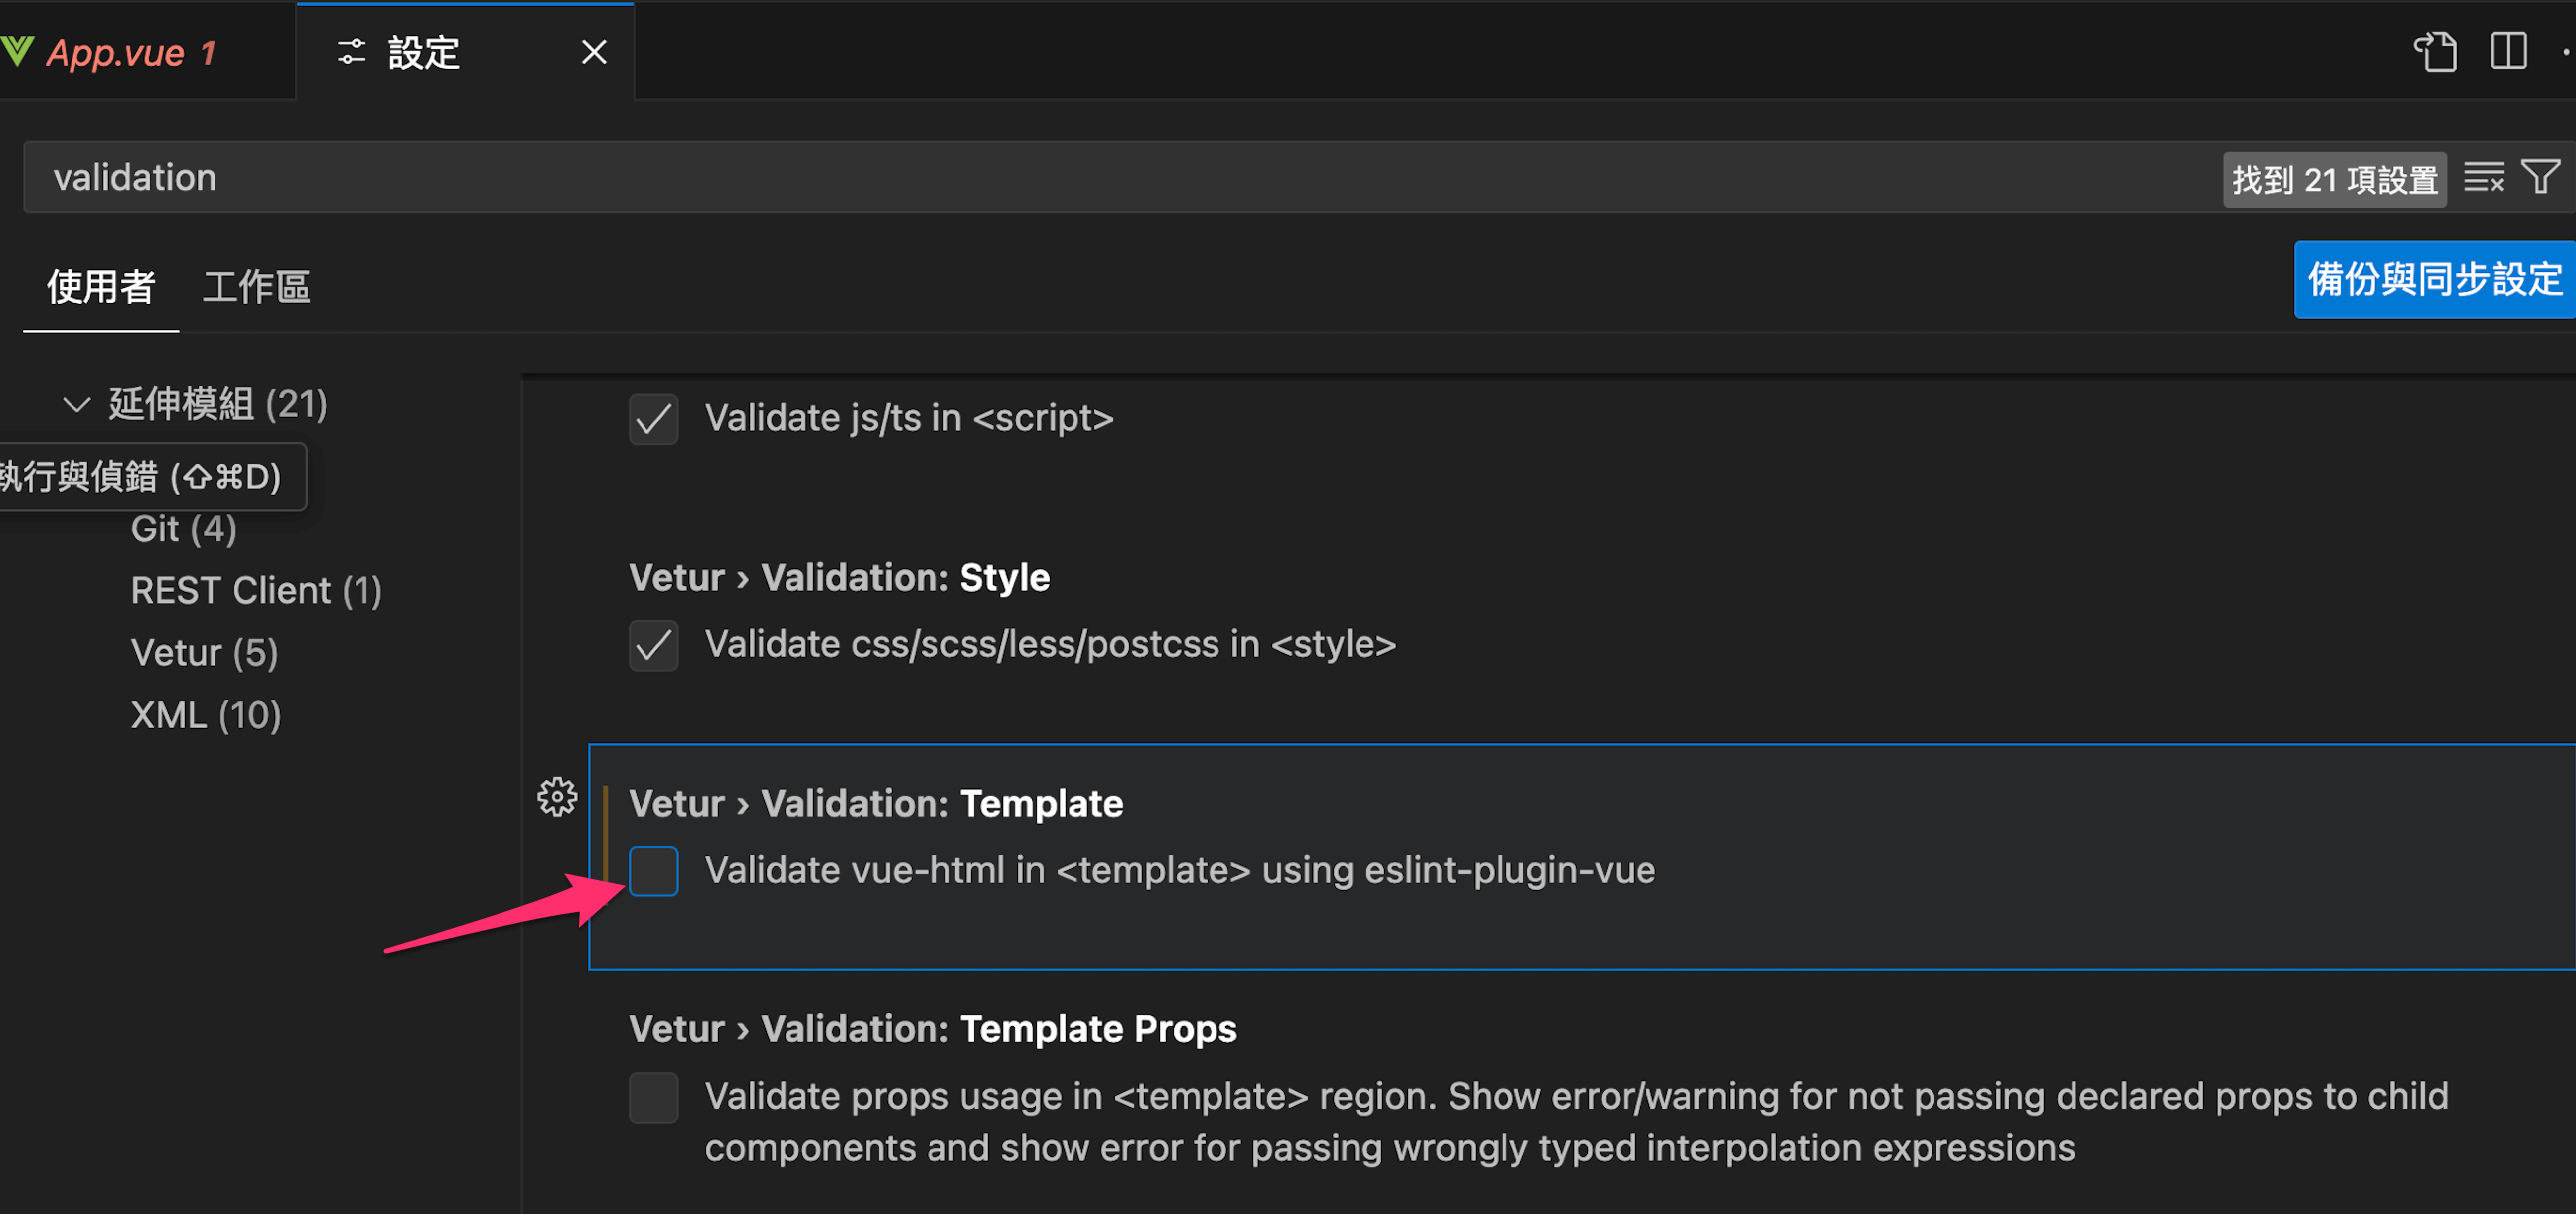Enable Validate vue-html in template checkbox

(653, 871)
